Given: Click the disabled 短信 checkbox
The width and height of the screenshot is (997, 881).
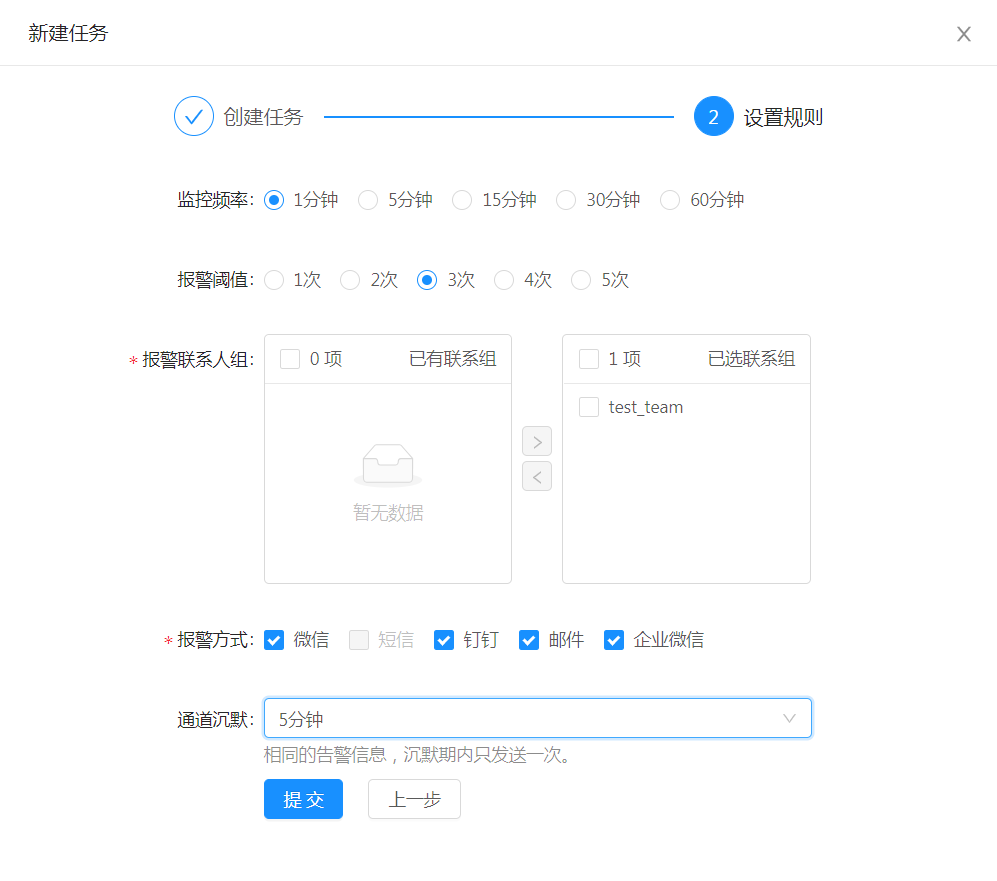Looking at the screenshot, I should click(359, 640).
